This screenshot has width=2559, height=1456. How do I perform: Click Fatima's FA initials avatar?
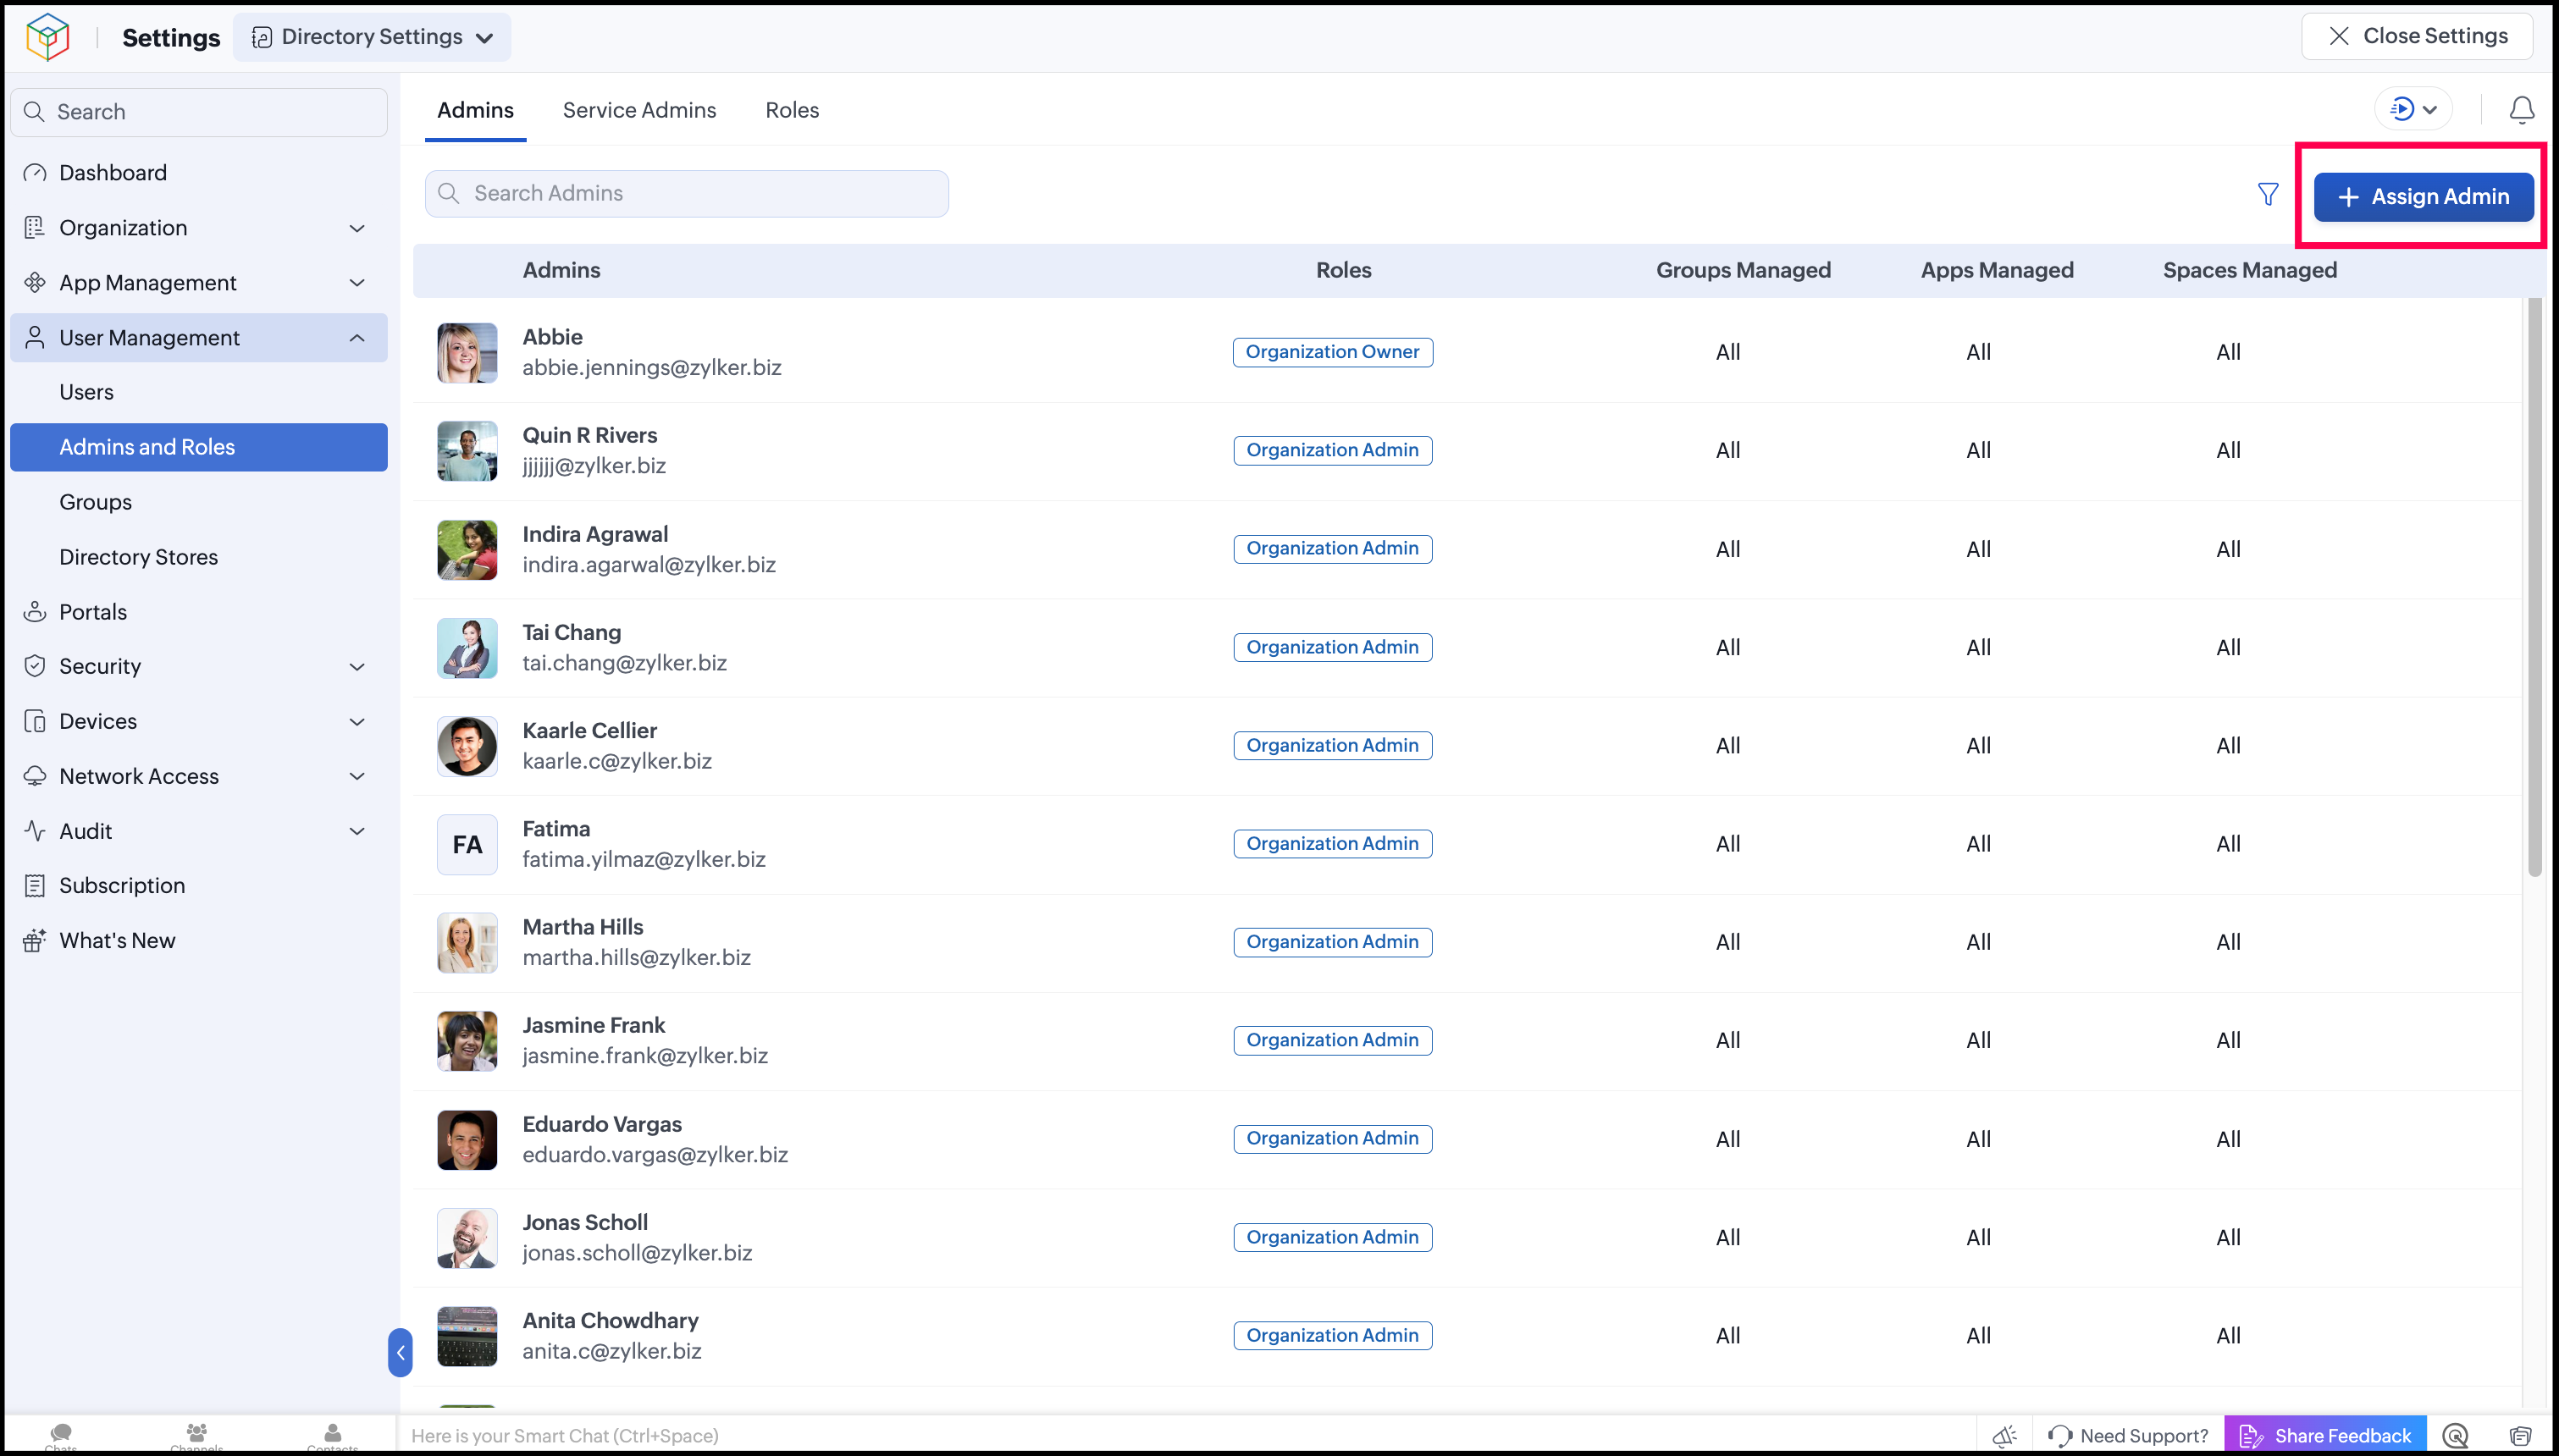467,844
